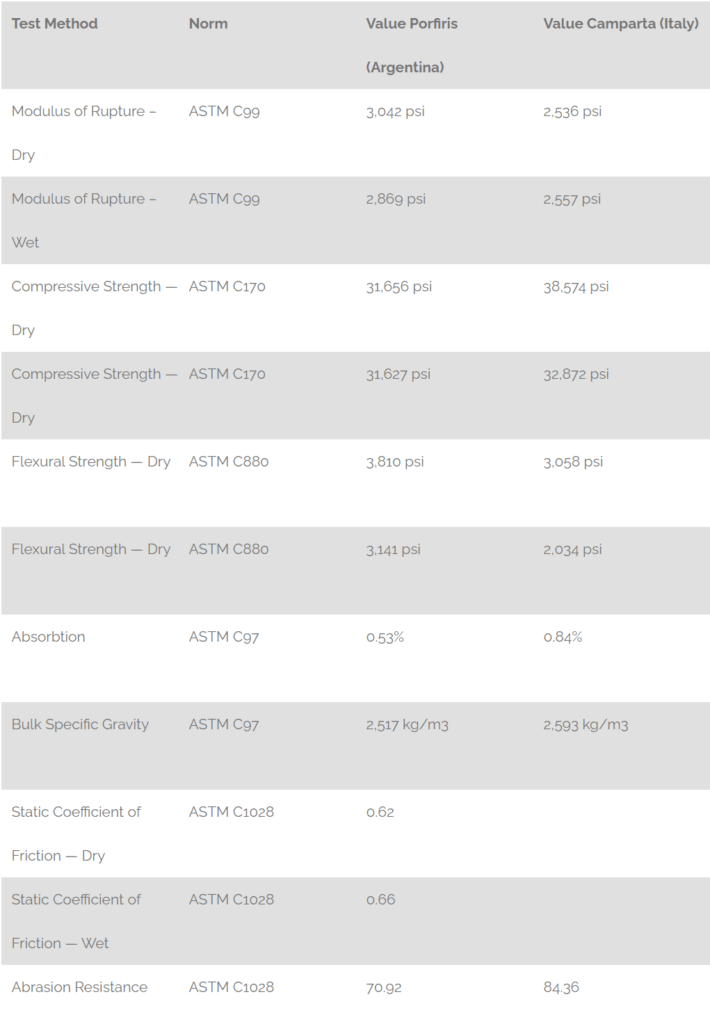
Task: Click the 0.66 friction value
Action: coord(381,899)
